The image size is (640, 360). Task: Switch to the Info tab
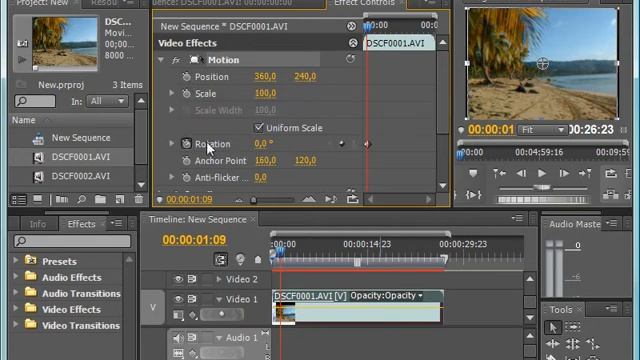(x=38, y=224)
